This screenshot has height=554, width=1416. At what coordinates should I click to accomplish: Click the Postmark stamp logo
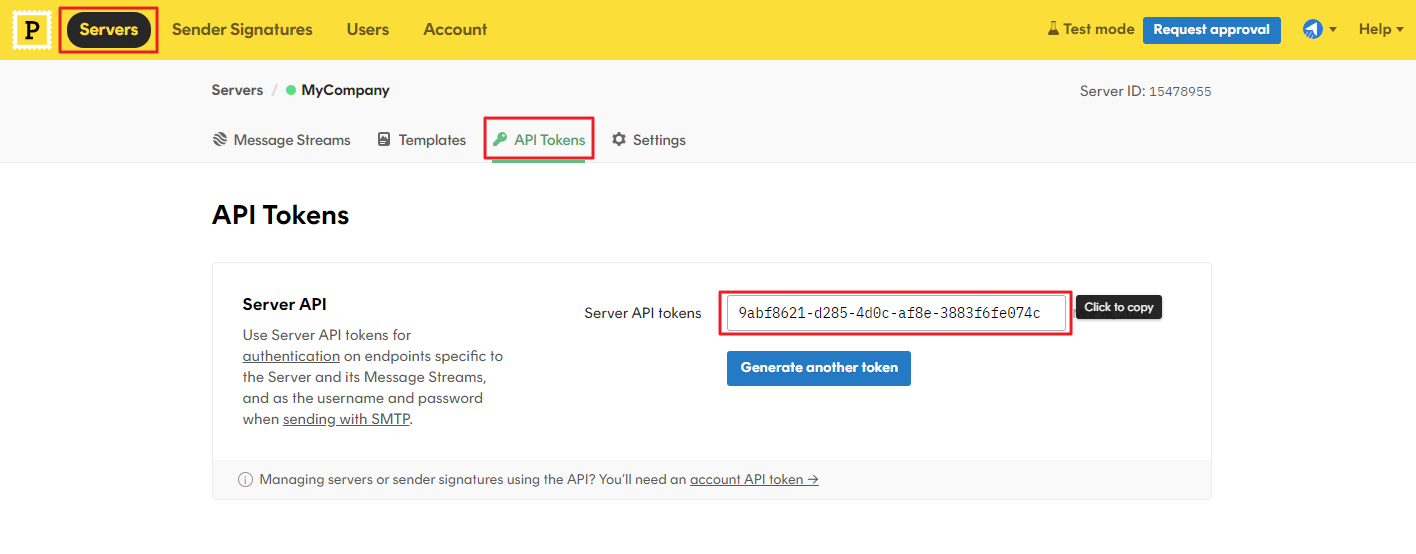pos(32,30)
